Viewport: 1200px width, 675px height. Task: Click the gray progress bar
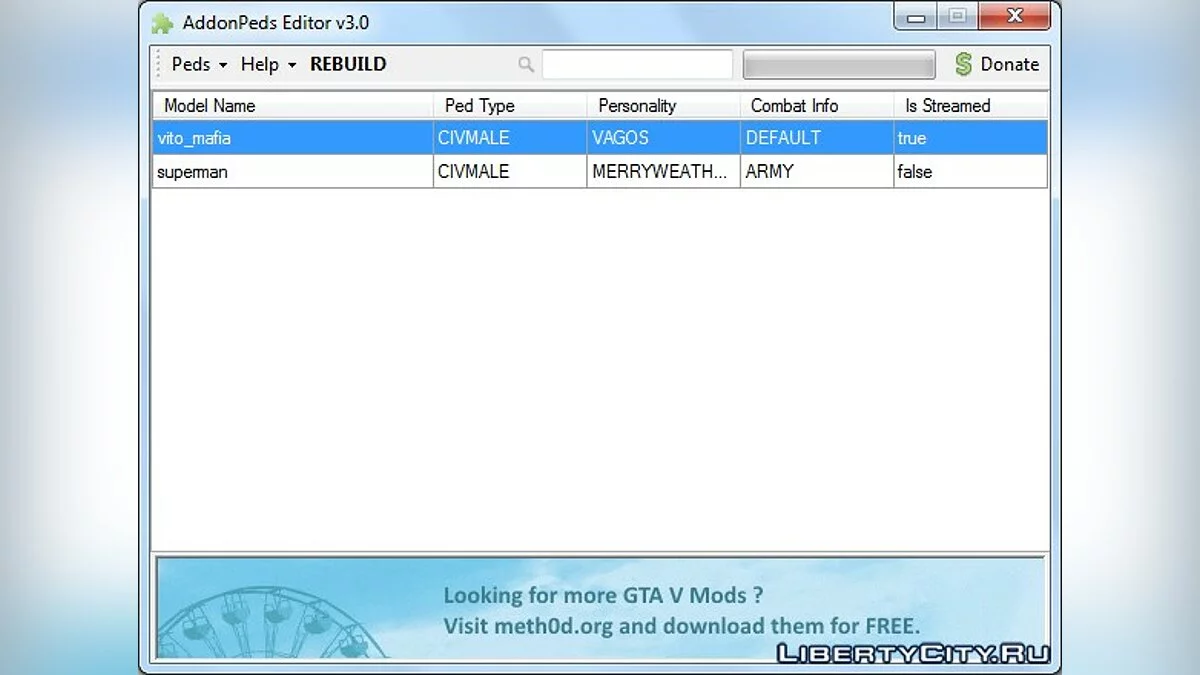(x=838, y=65)
